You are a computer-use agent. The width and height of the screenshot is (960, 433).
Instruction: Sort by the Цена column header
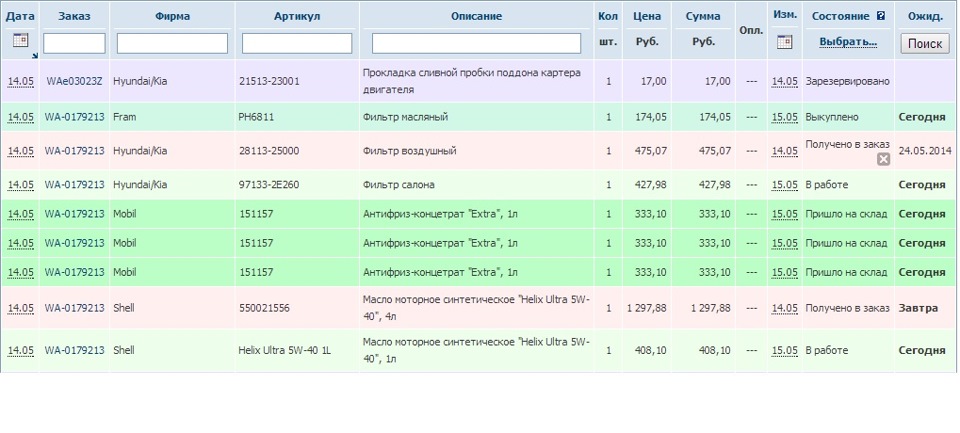(646, 16)
